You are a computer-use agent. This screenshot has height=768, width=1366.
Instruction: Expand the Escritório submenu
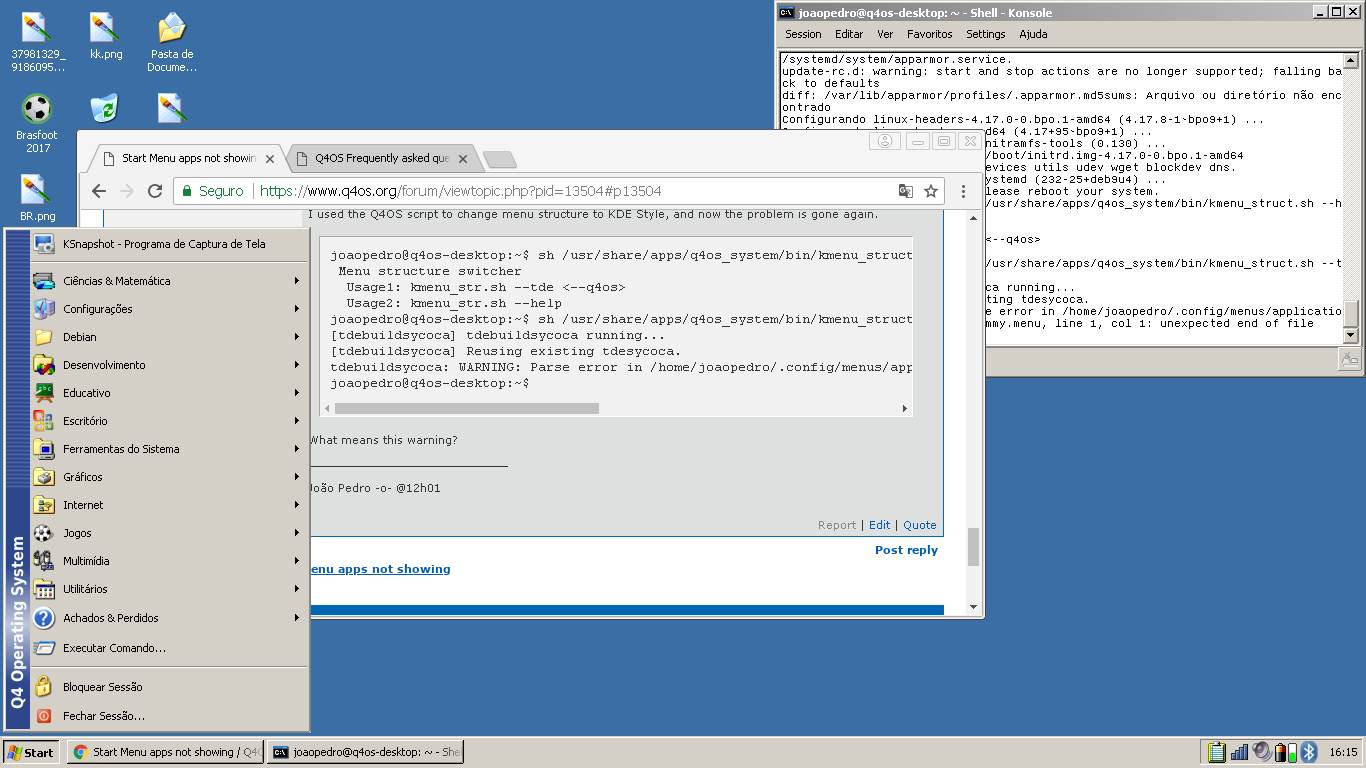click(168, 421)
